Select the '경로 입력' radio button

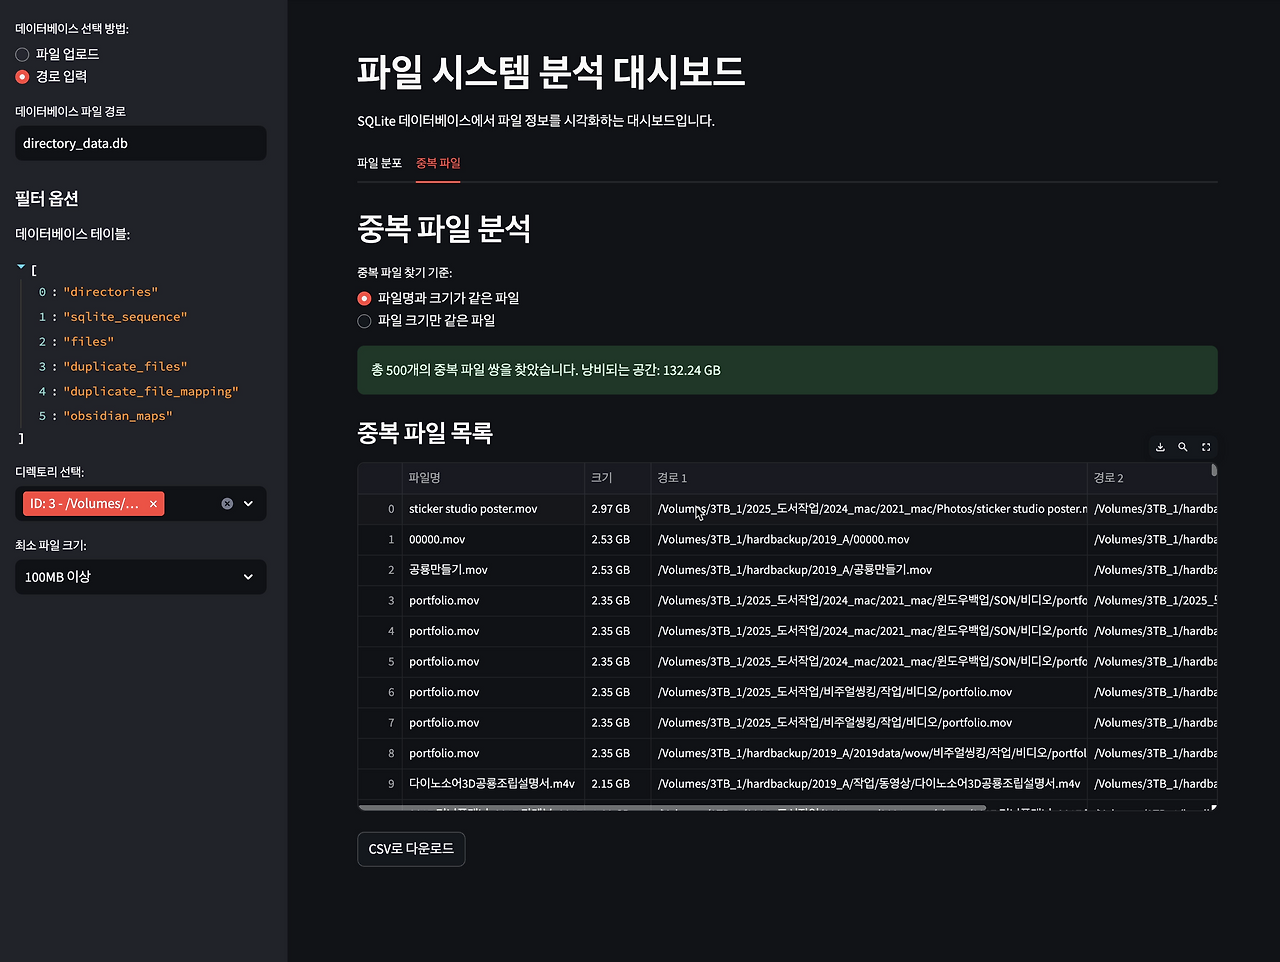[22, 76]
